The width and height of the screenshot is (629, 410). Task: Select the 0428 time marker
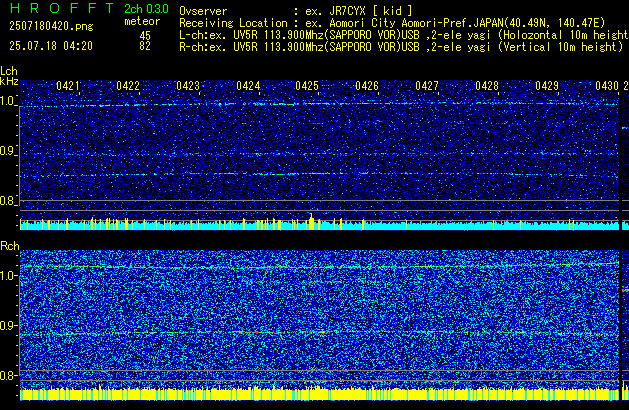click(487, 86)
